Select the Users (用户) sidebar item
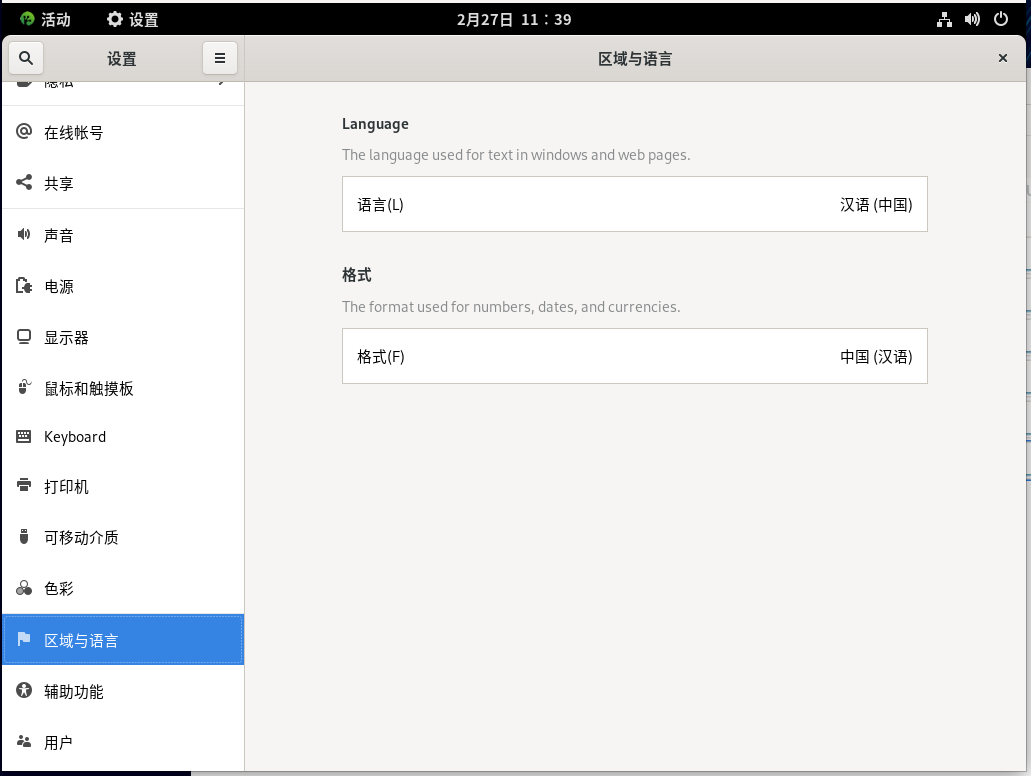 (x=58, y=742)
